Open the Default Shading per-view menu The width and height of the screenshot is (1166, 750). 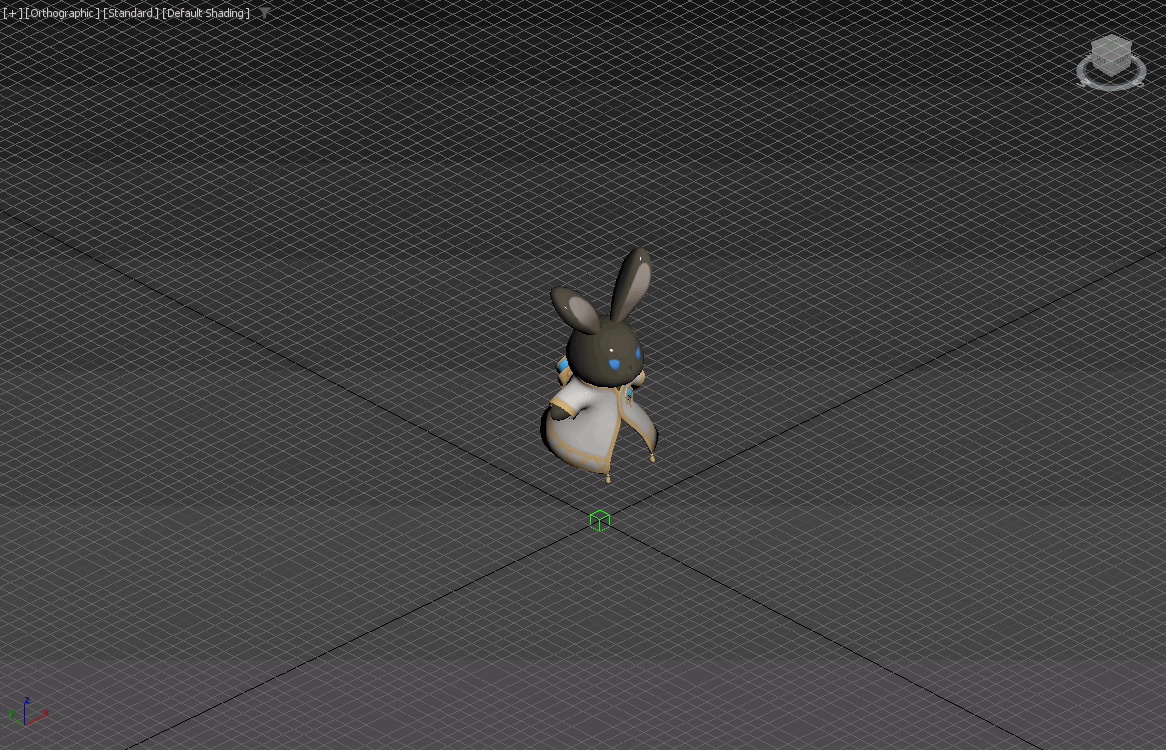206,13
